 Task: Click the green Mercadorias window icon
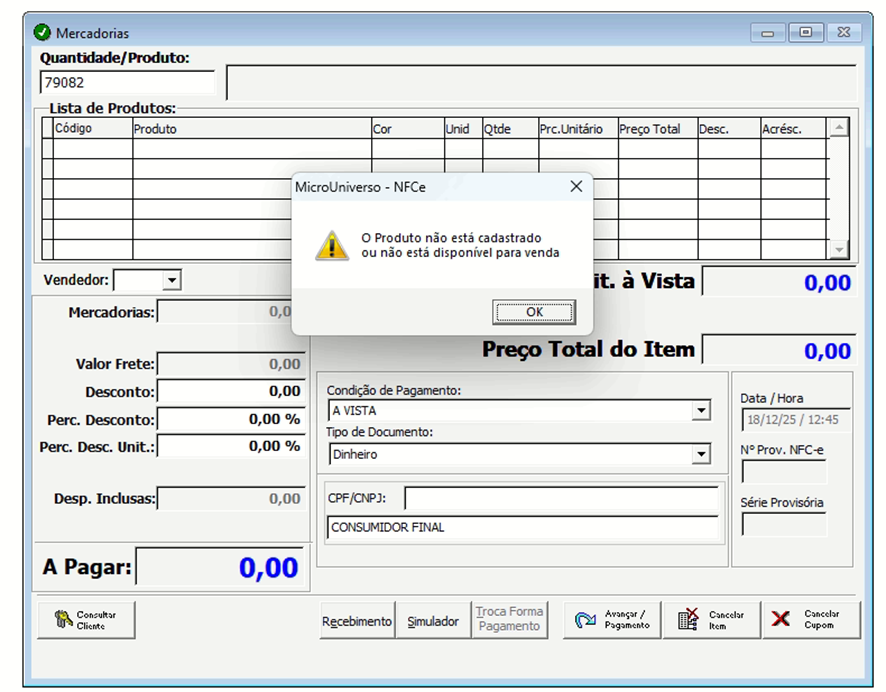pyautogui.click(x=42, y=33)
